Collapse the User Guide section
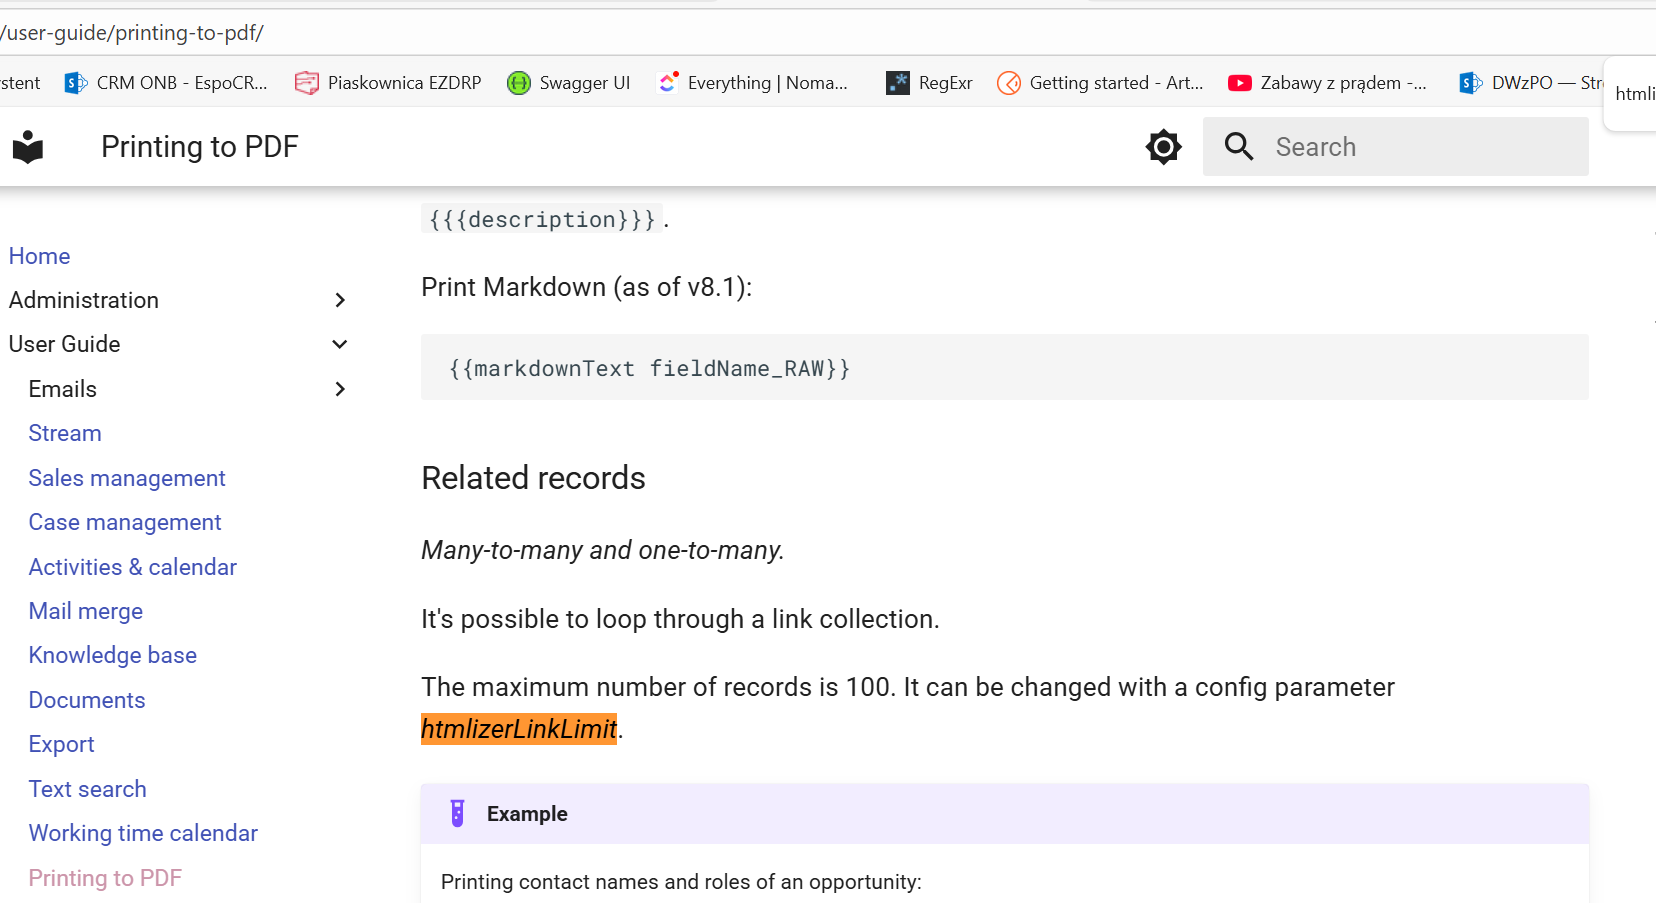 click(x=340, y=344)
